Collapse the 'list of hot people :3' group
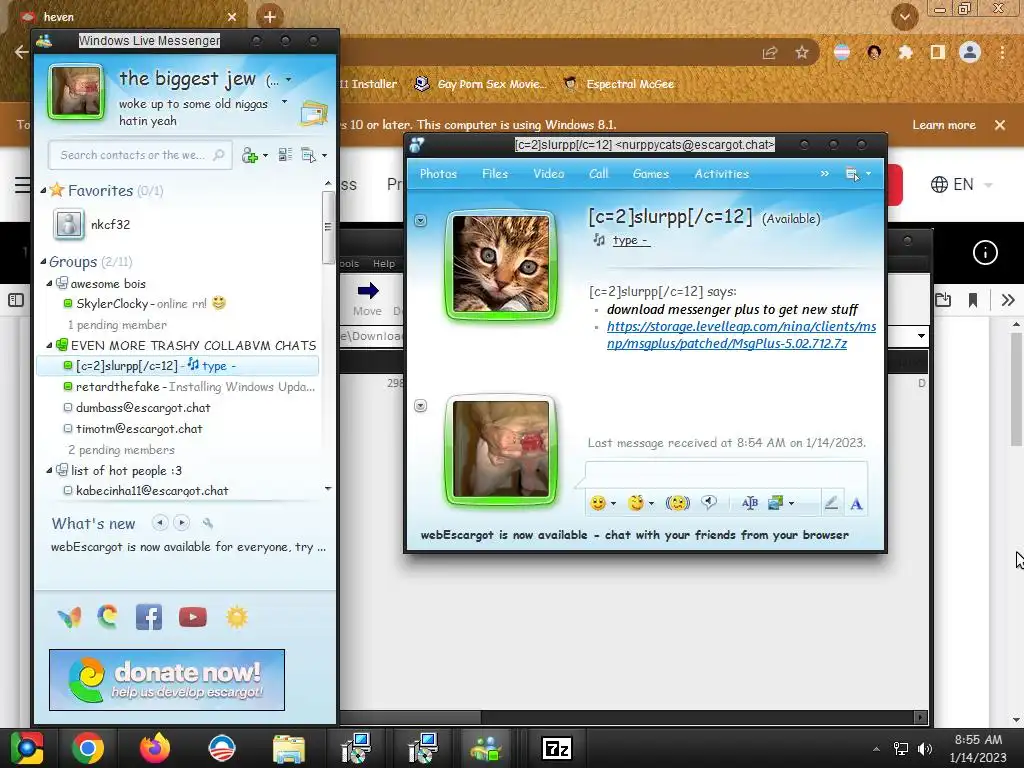The height and width of the screenshot is (768, 1024). (49, 470)
